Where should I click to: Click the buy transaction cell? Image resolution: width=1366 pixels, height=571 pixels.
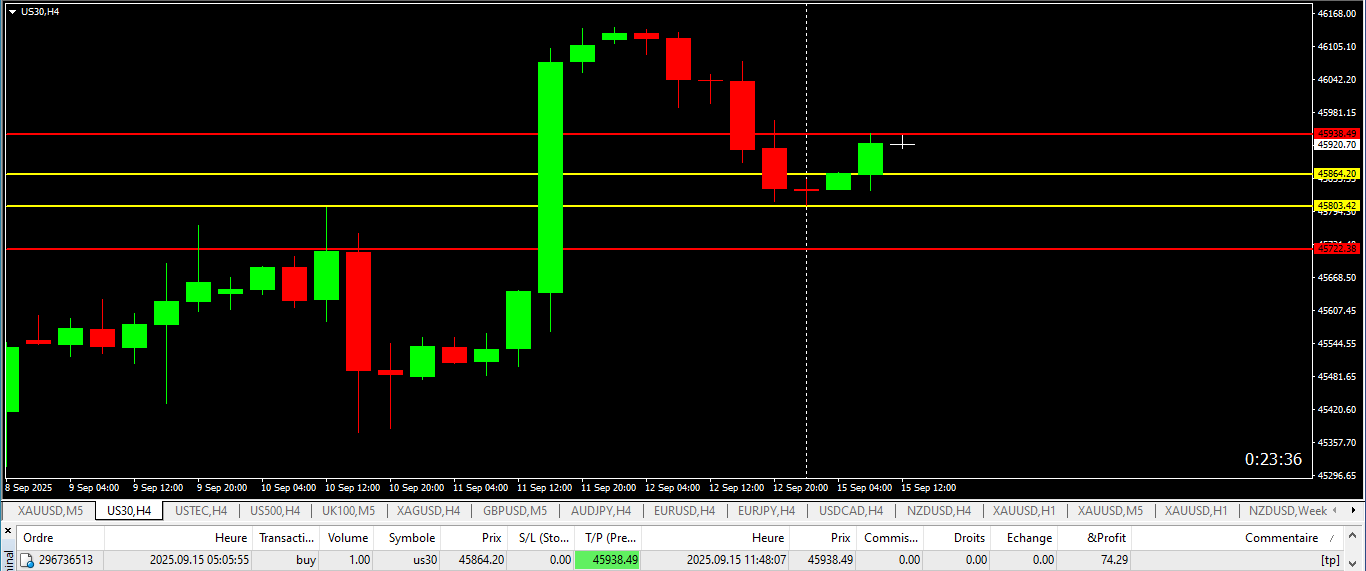[306, 561]
